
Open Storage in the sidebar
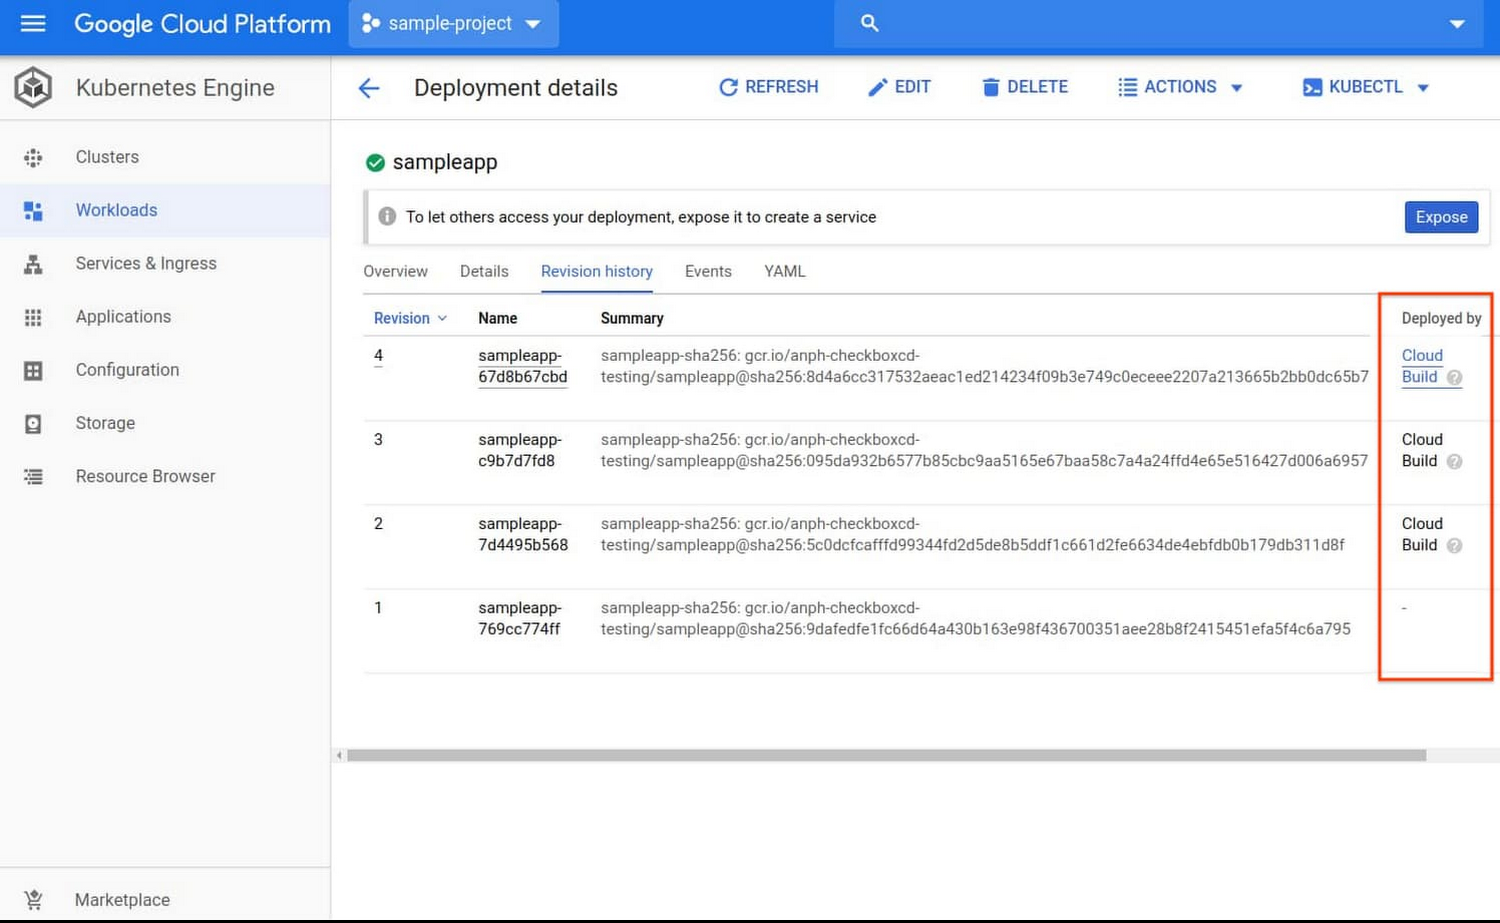165,424
